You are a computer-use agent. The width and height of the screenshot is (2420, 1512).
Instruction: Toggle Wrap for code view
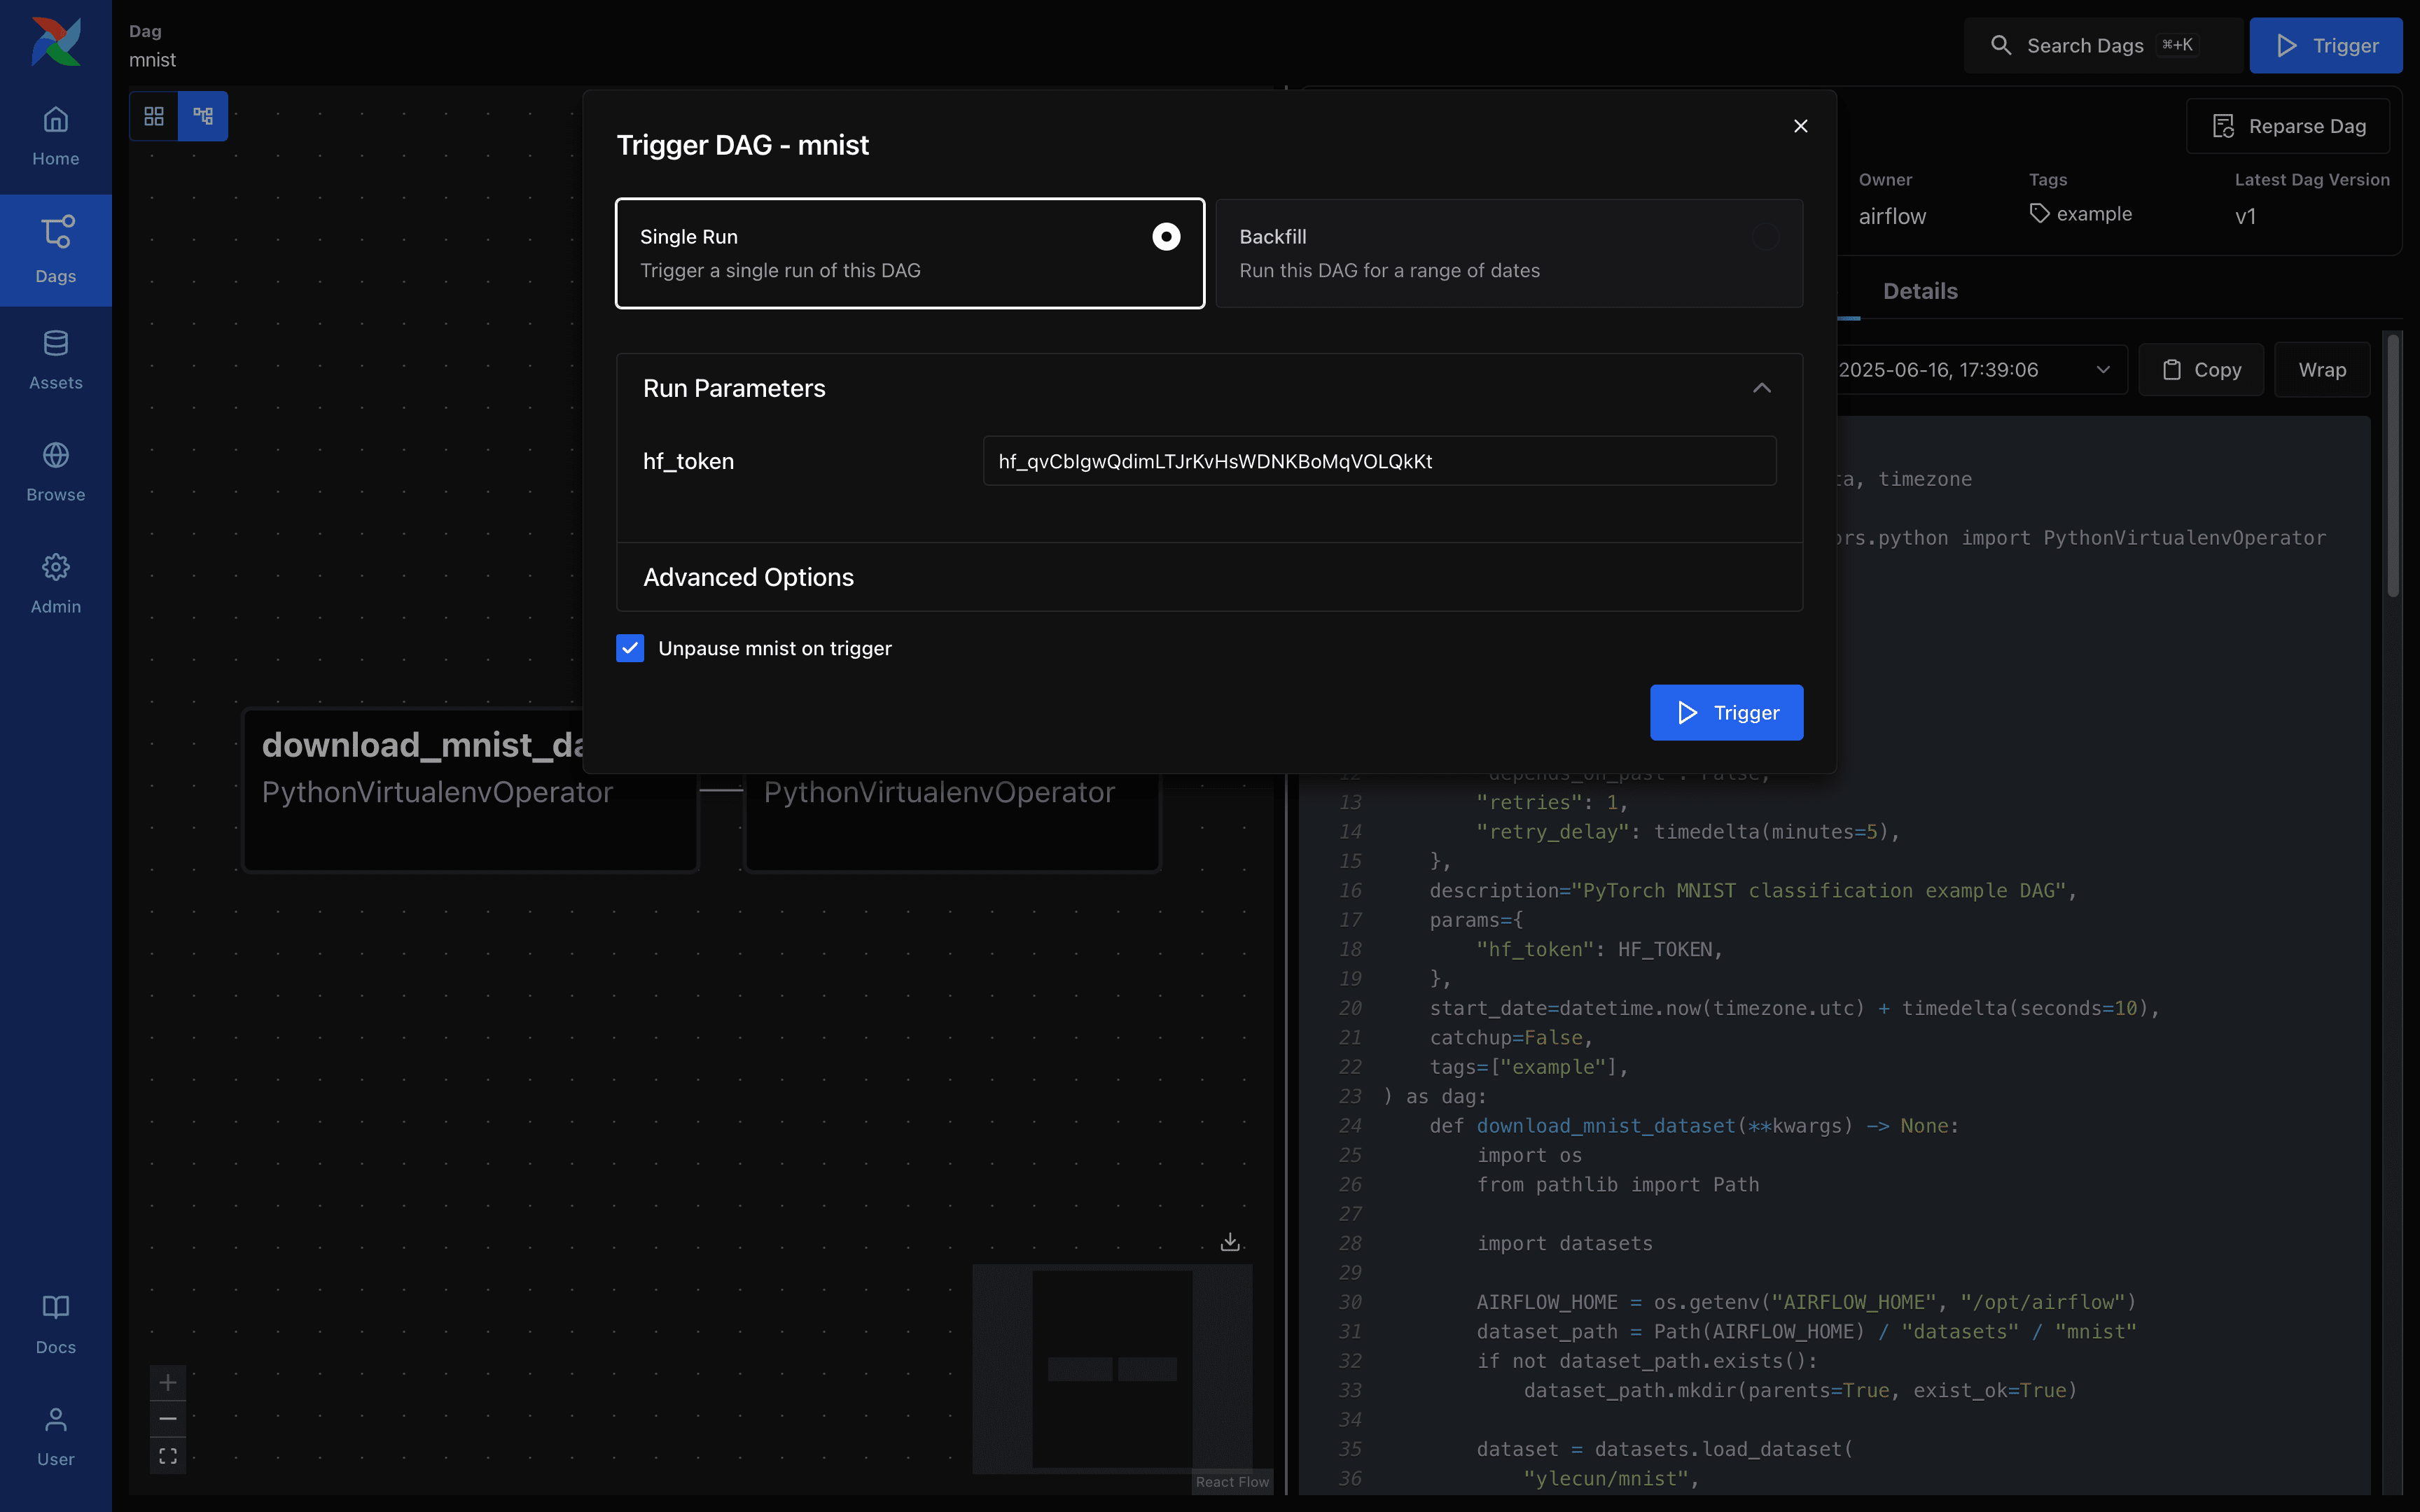pos(2322,370)
